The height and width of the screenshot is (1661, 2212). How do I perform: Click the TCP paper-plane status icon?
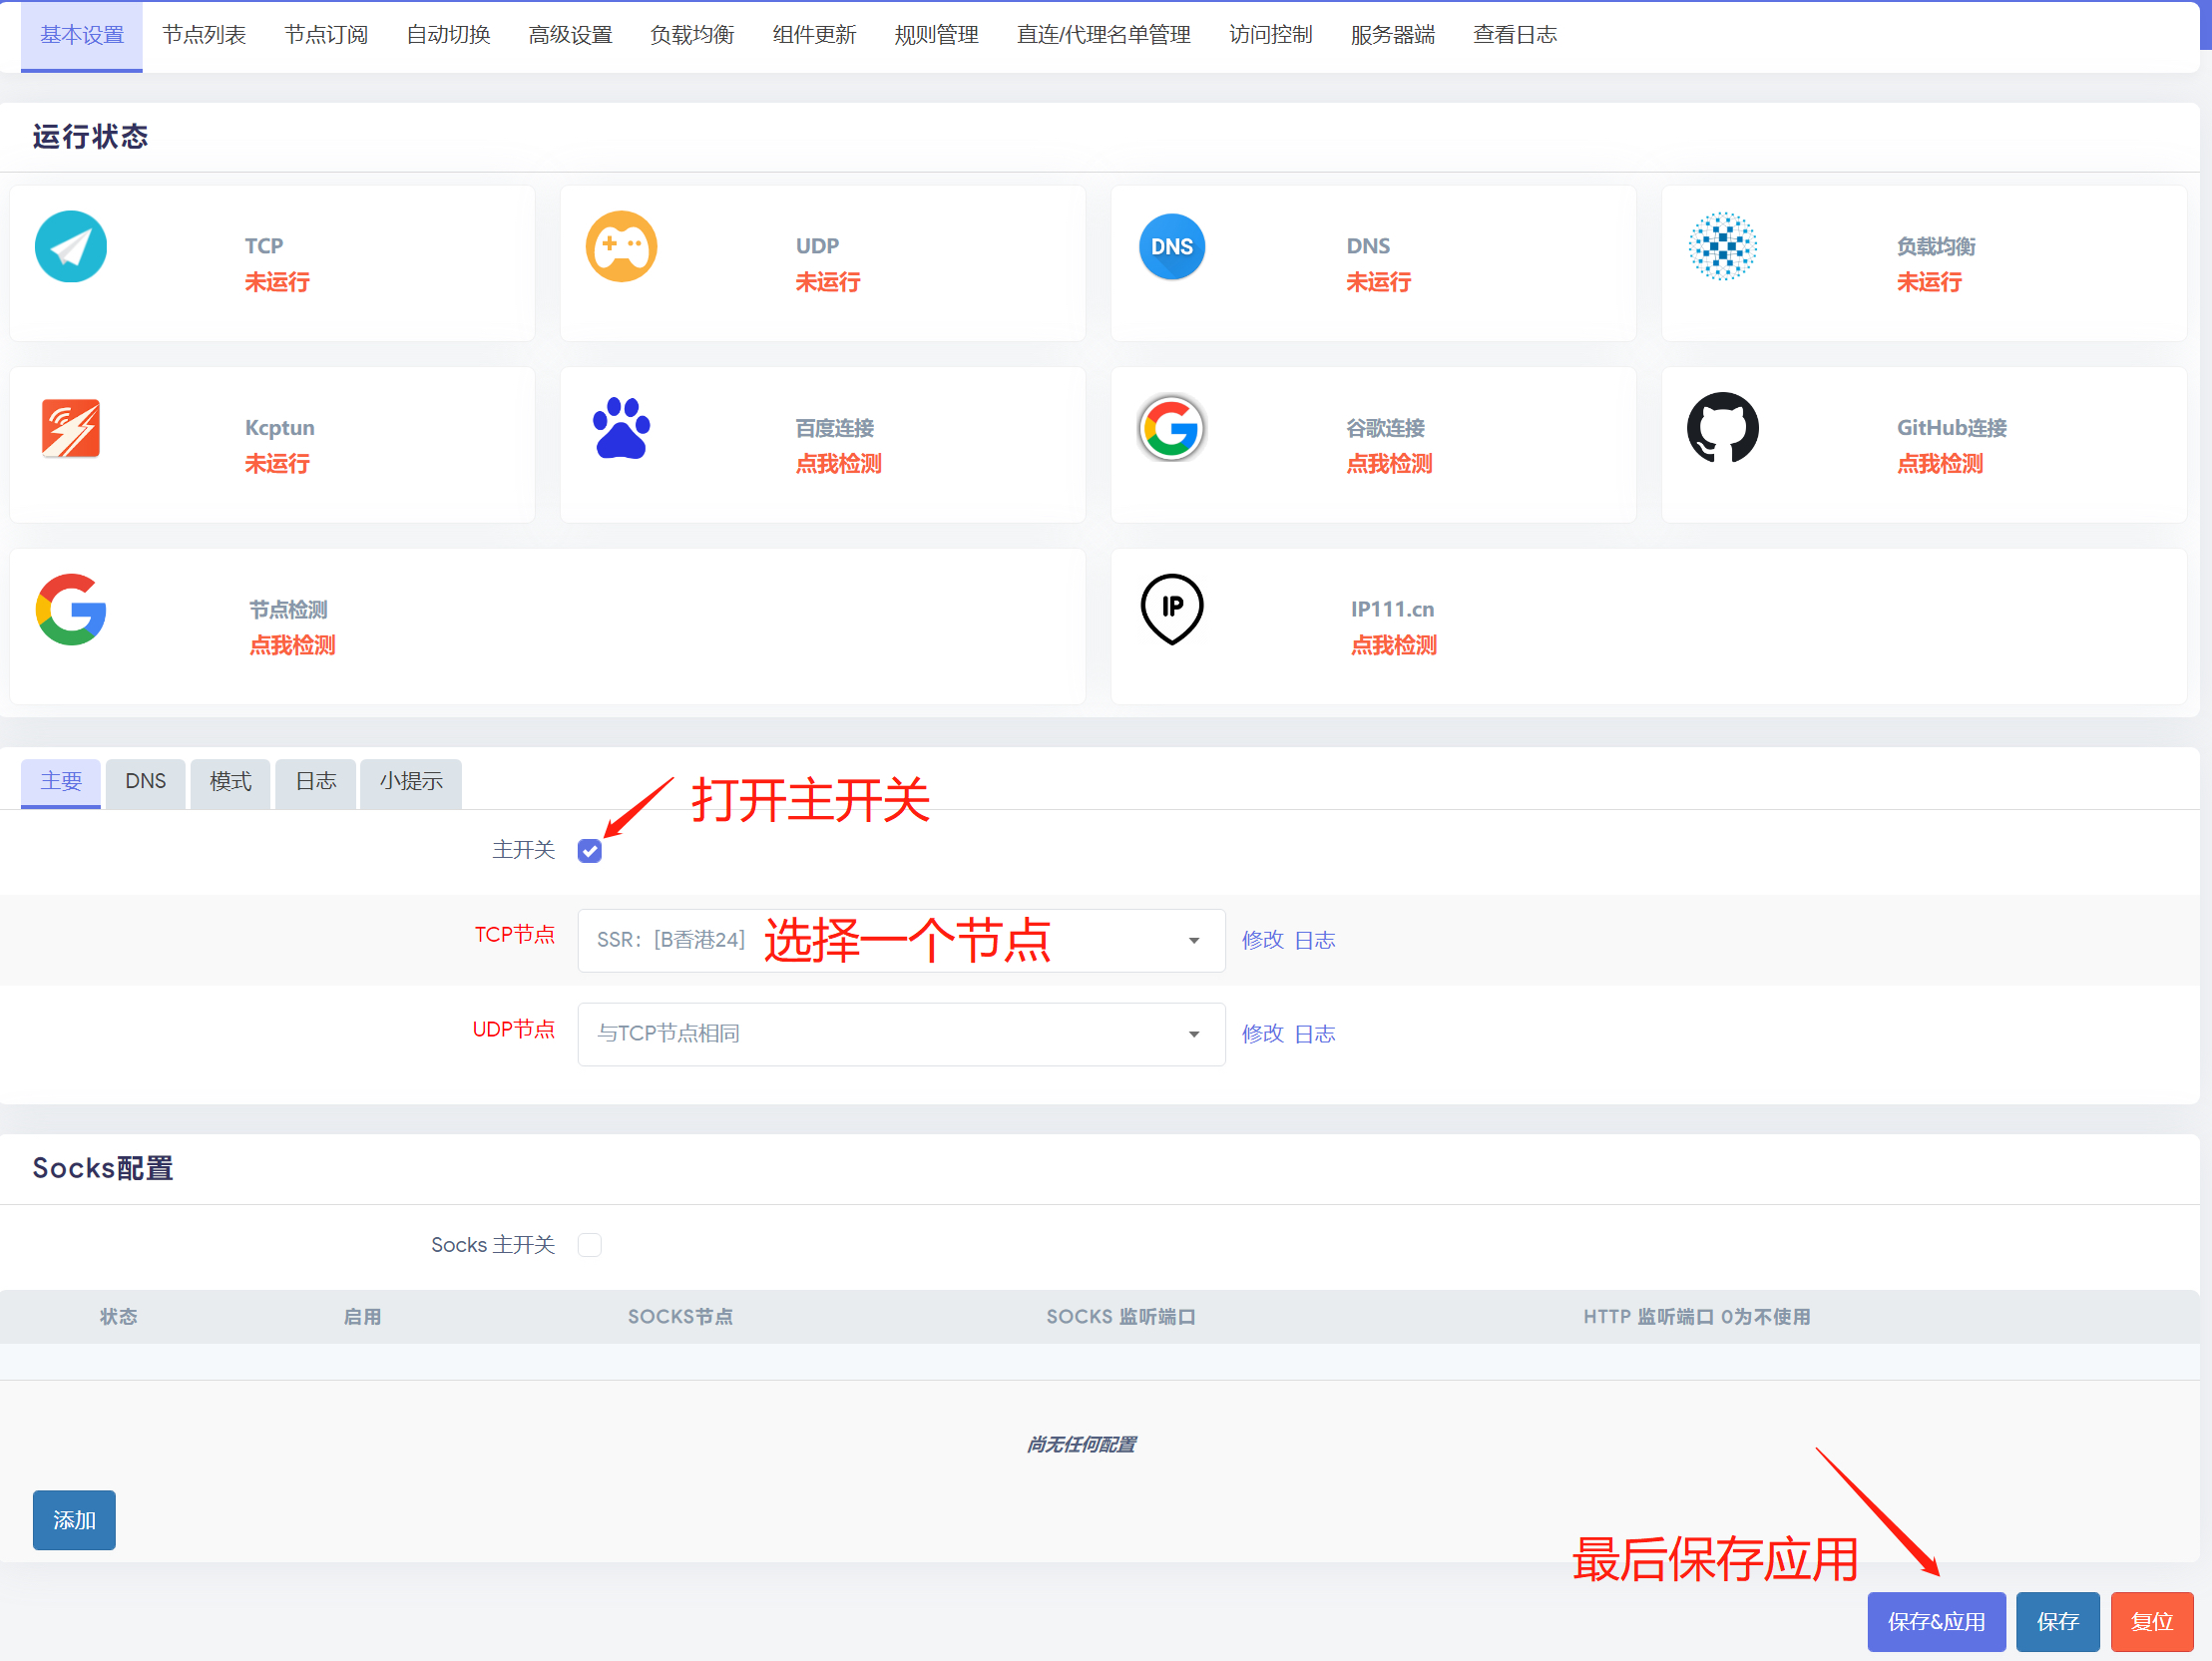click(x=71, y=247)
